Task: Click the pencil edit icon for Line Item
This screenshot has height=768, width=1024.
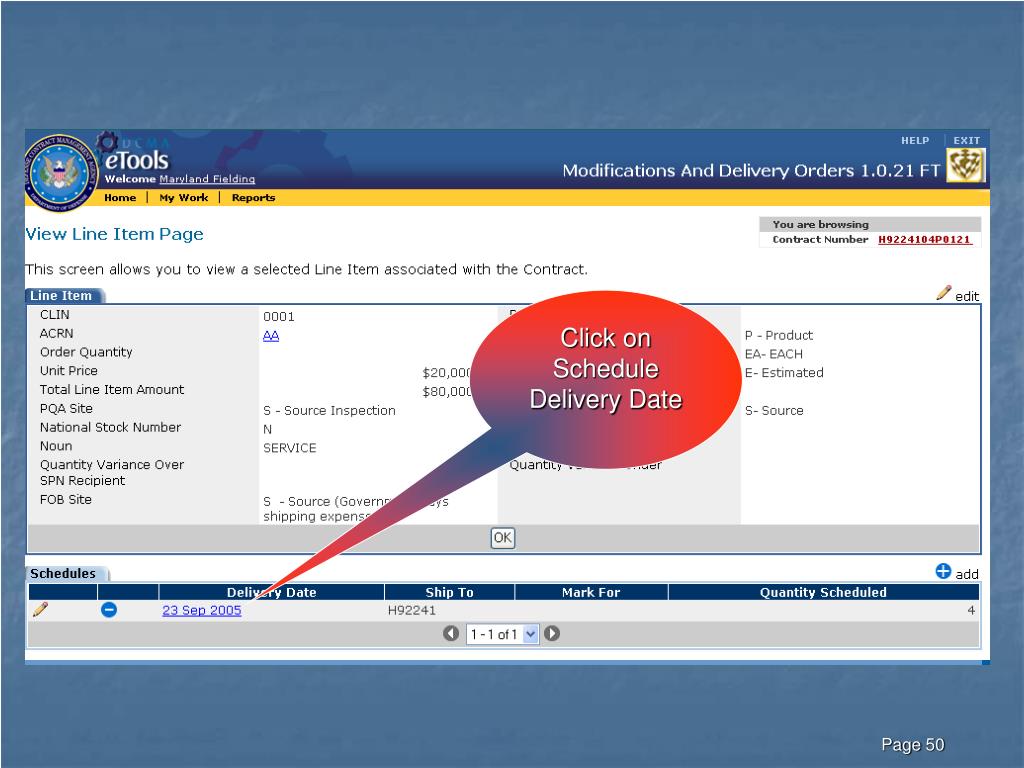Action: (944, 293)
